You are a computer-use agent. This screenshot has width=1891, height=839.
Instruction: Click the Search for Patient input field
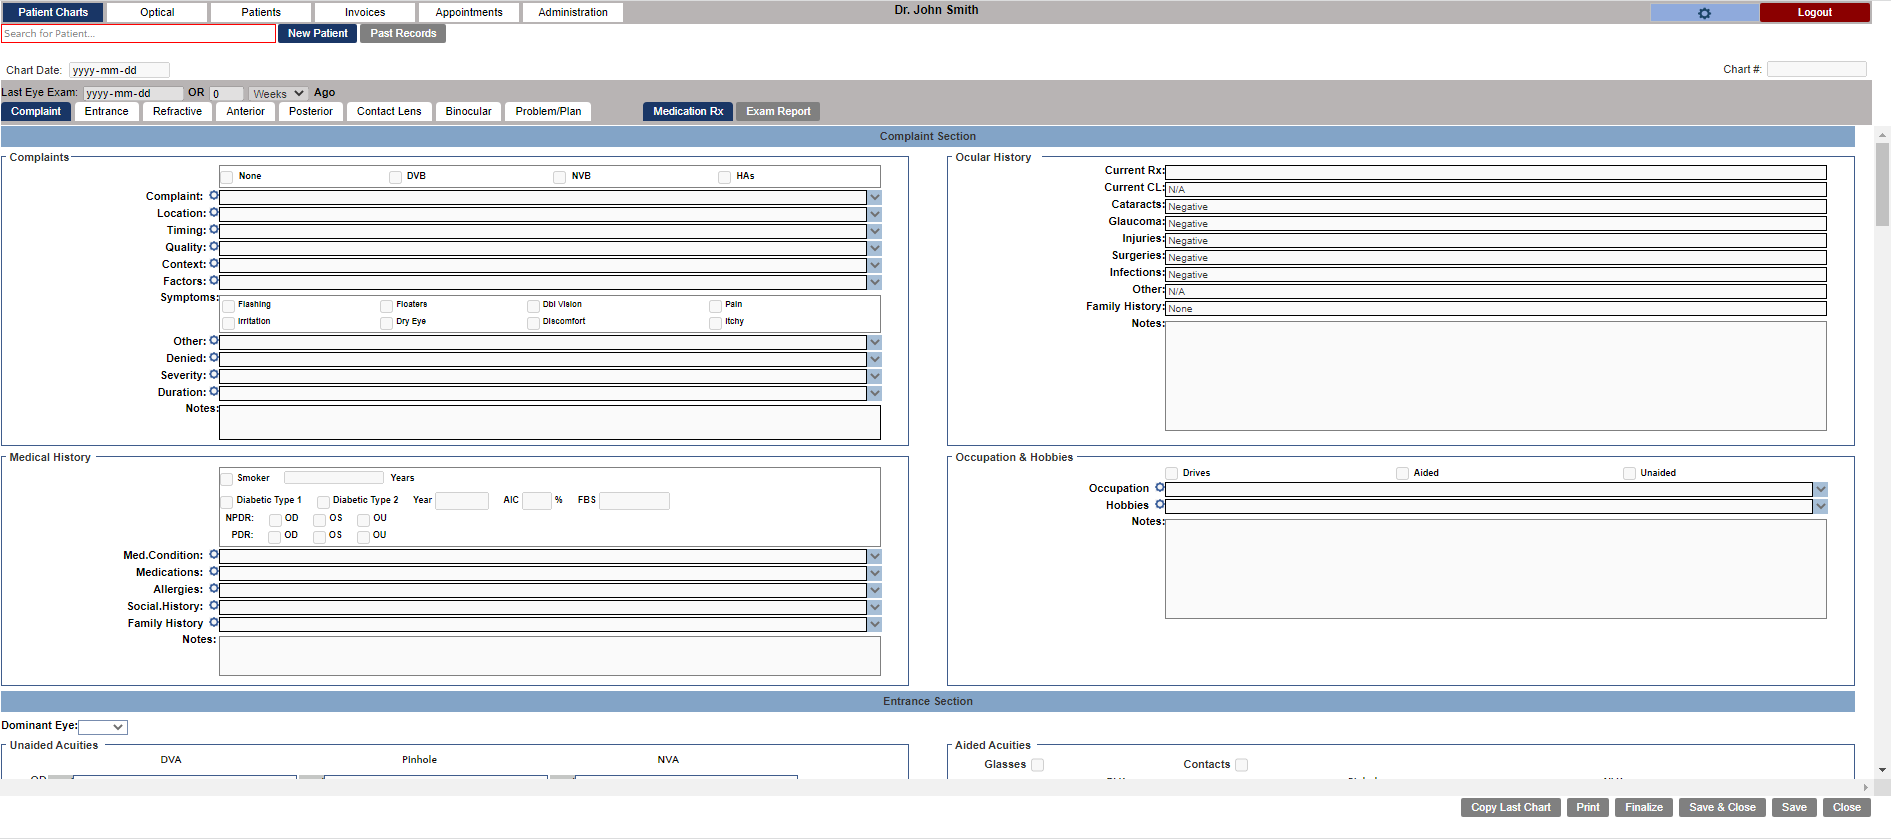(x=138, y=34)
